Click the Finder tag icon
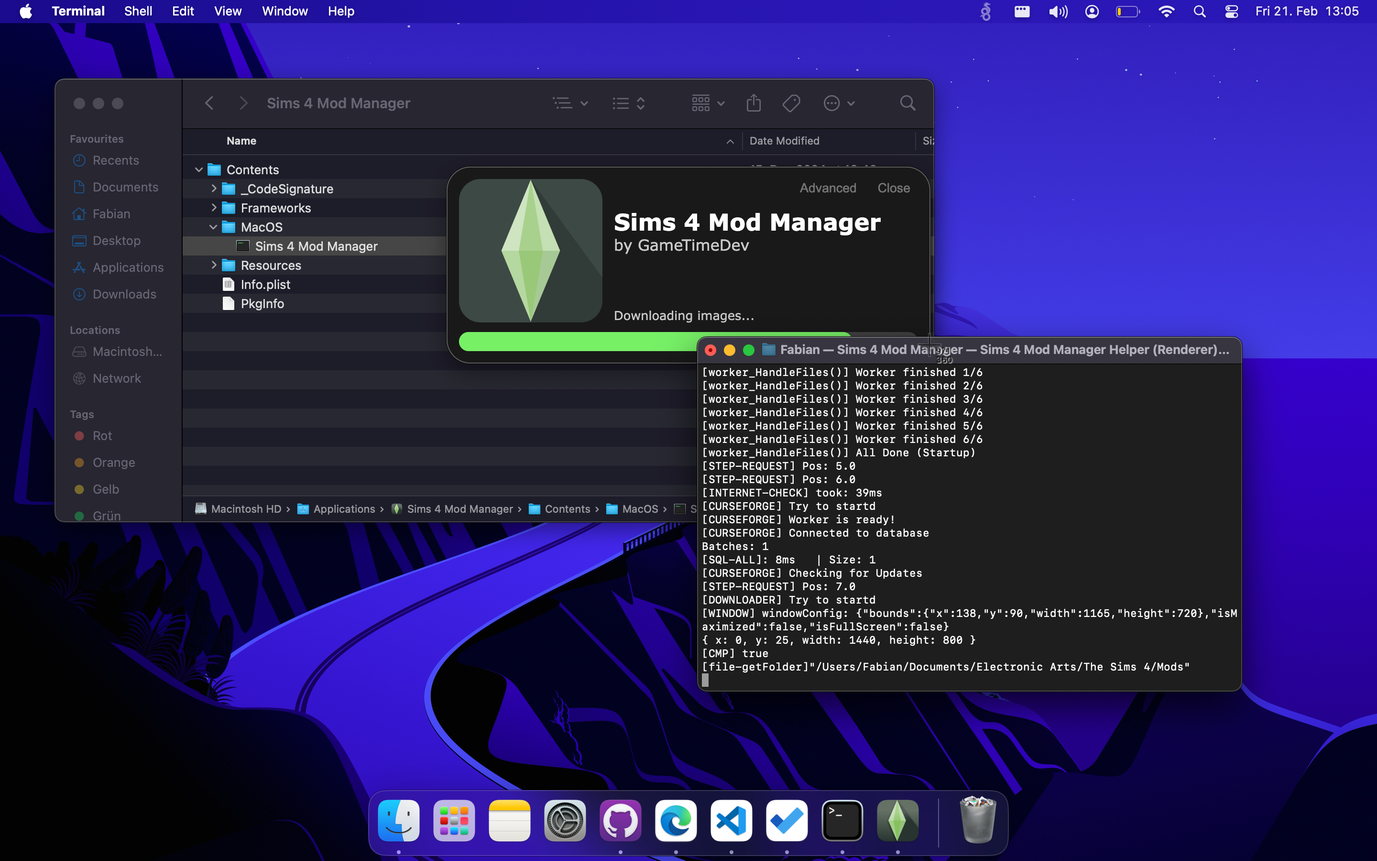This screenshot has width=1377, height=861. point(791,103)
